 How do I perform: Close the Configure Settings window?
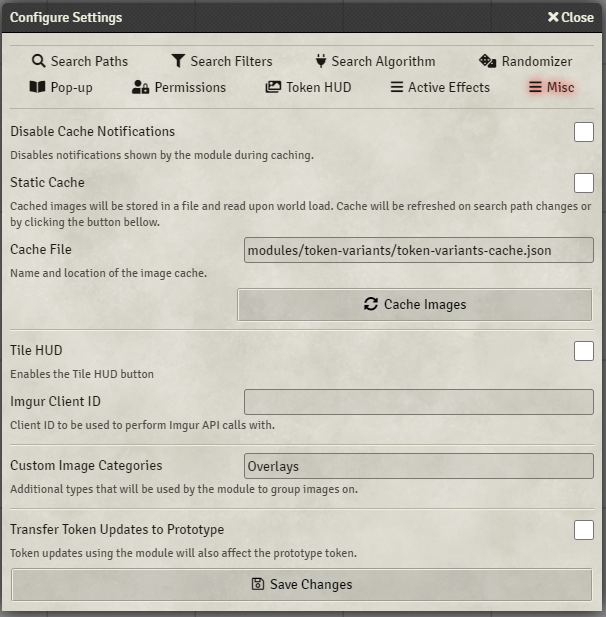pyautogui.click(x=571, y=17)
